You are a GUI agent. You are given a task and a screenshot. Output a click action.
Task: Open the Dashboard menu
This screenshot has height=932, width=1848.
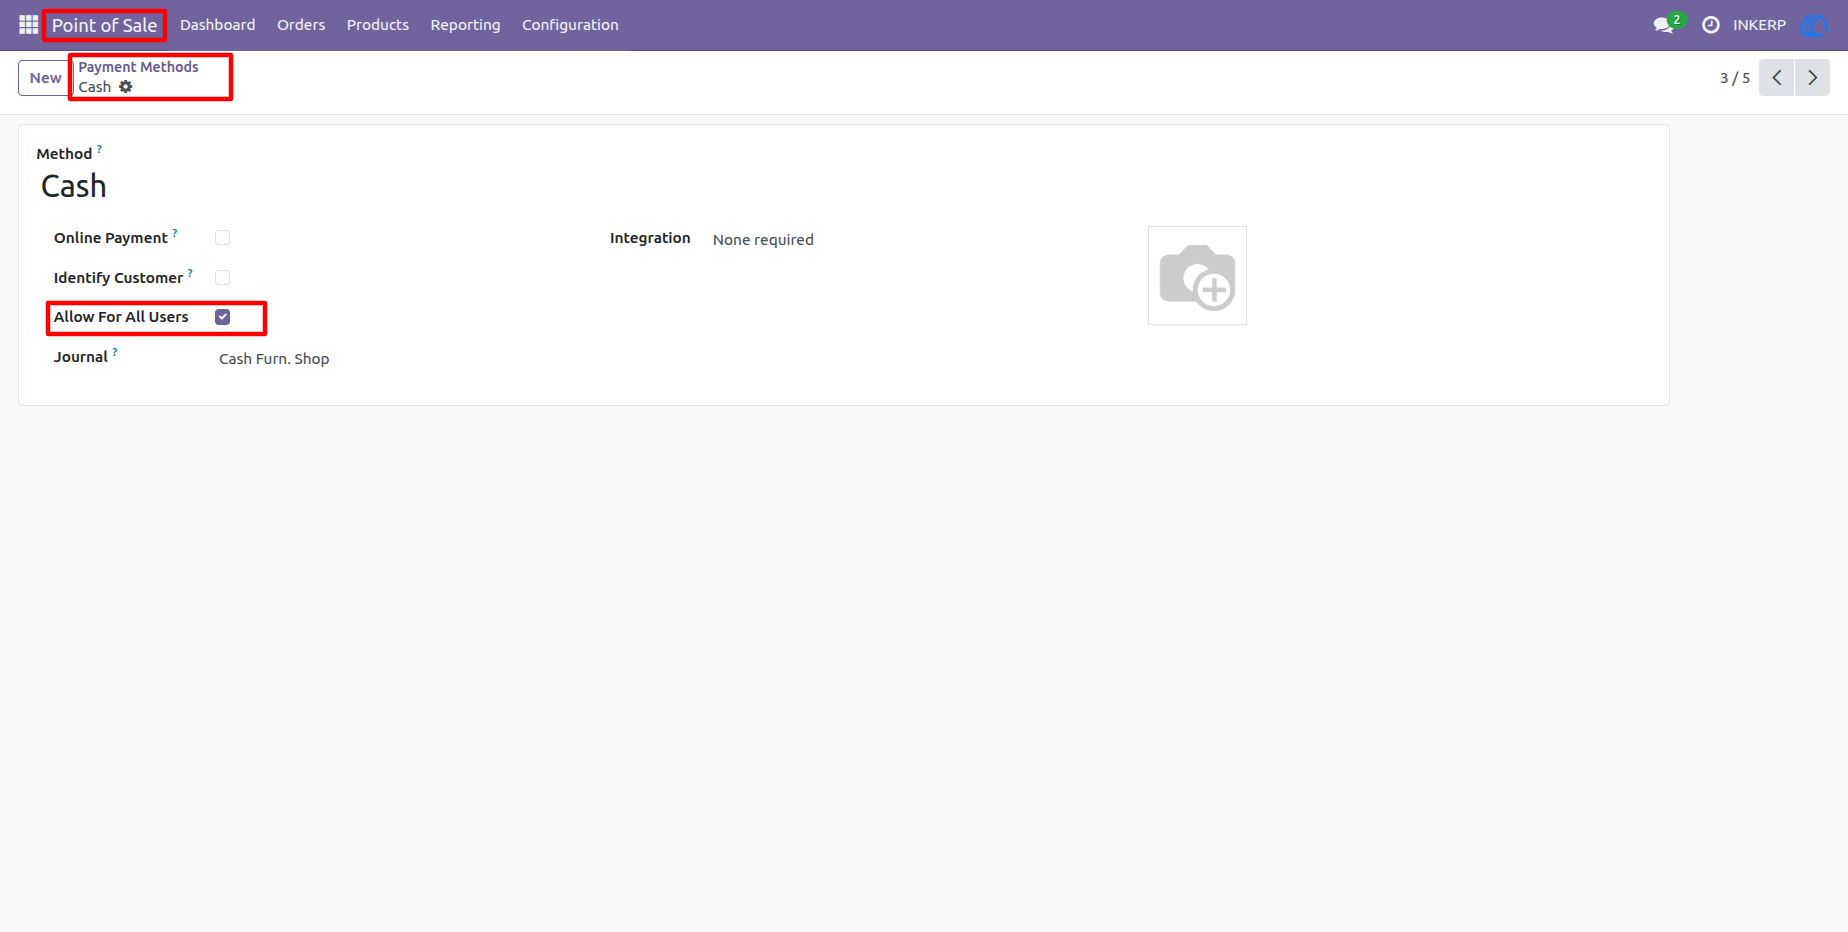point(218,25)
